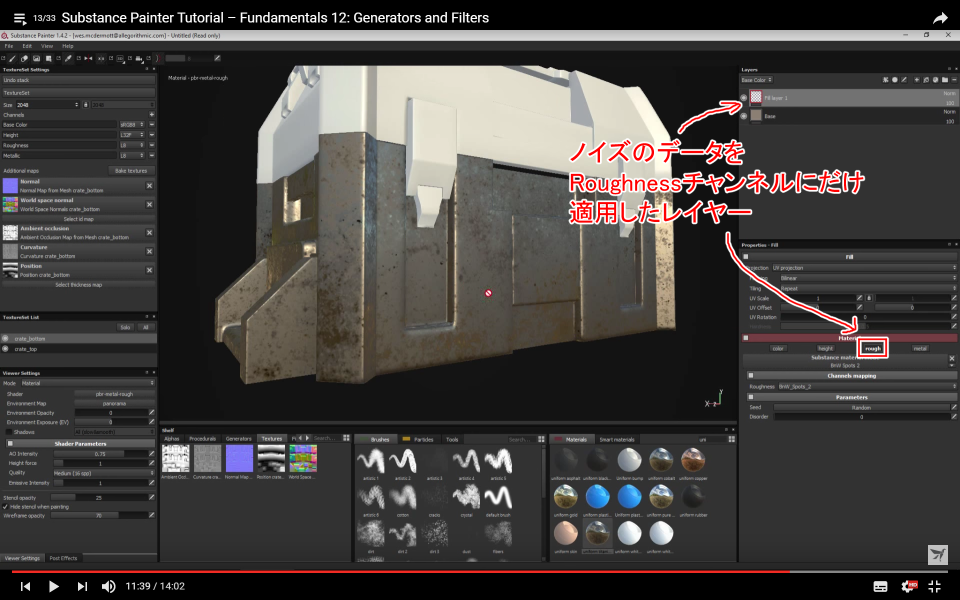Open the Tiling Repeat dropdown

(868, 288)
